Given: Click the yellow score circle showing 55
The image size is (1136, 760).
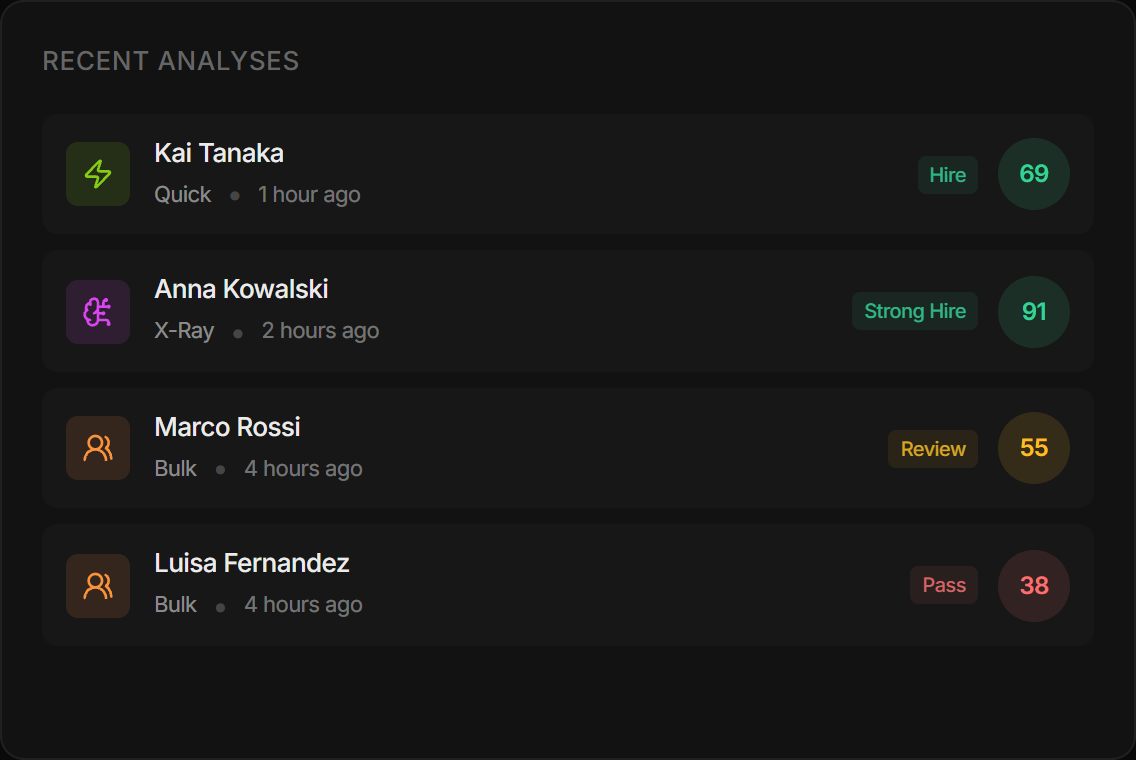Looking at the screenshot, I should point(1034,448).
